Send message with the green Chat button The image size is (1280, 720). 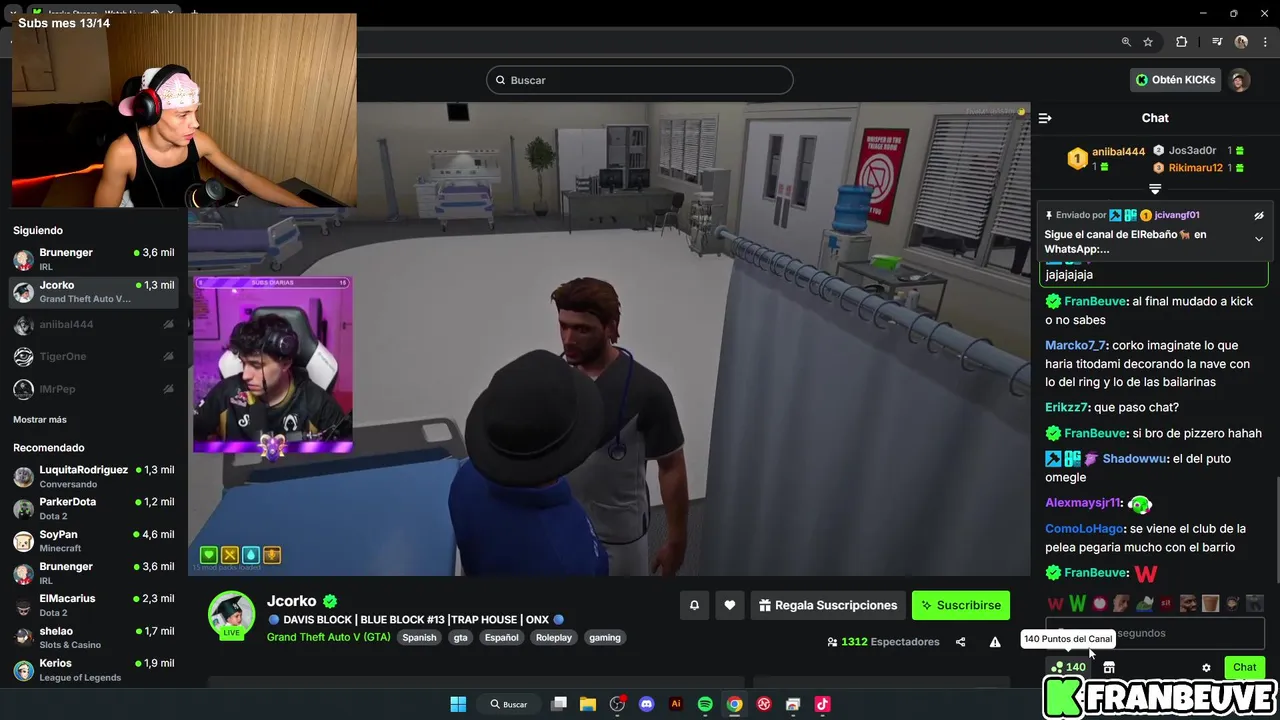[1244, 667]
